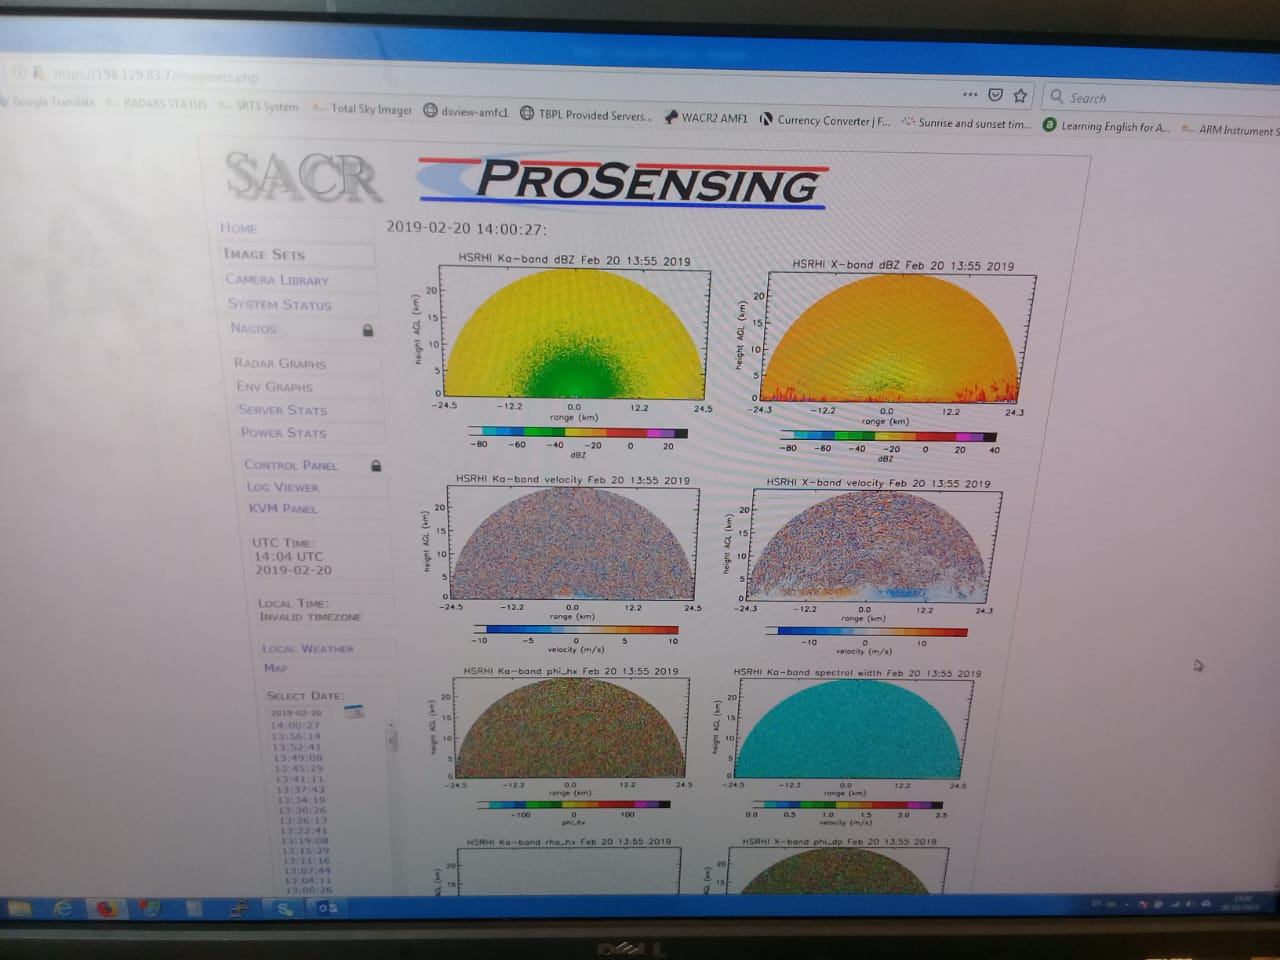
Task: Open the page actions three-dot menu
Action: (969, 94)
